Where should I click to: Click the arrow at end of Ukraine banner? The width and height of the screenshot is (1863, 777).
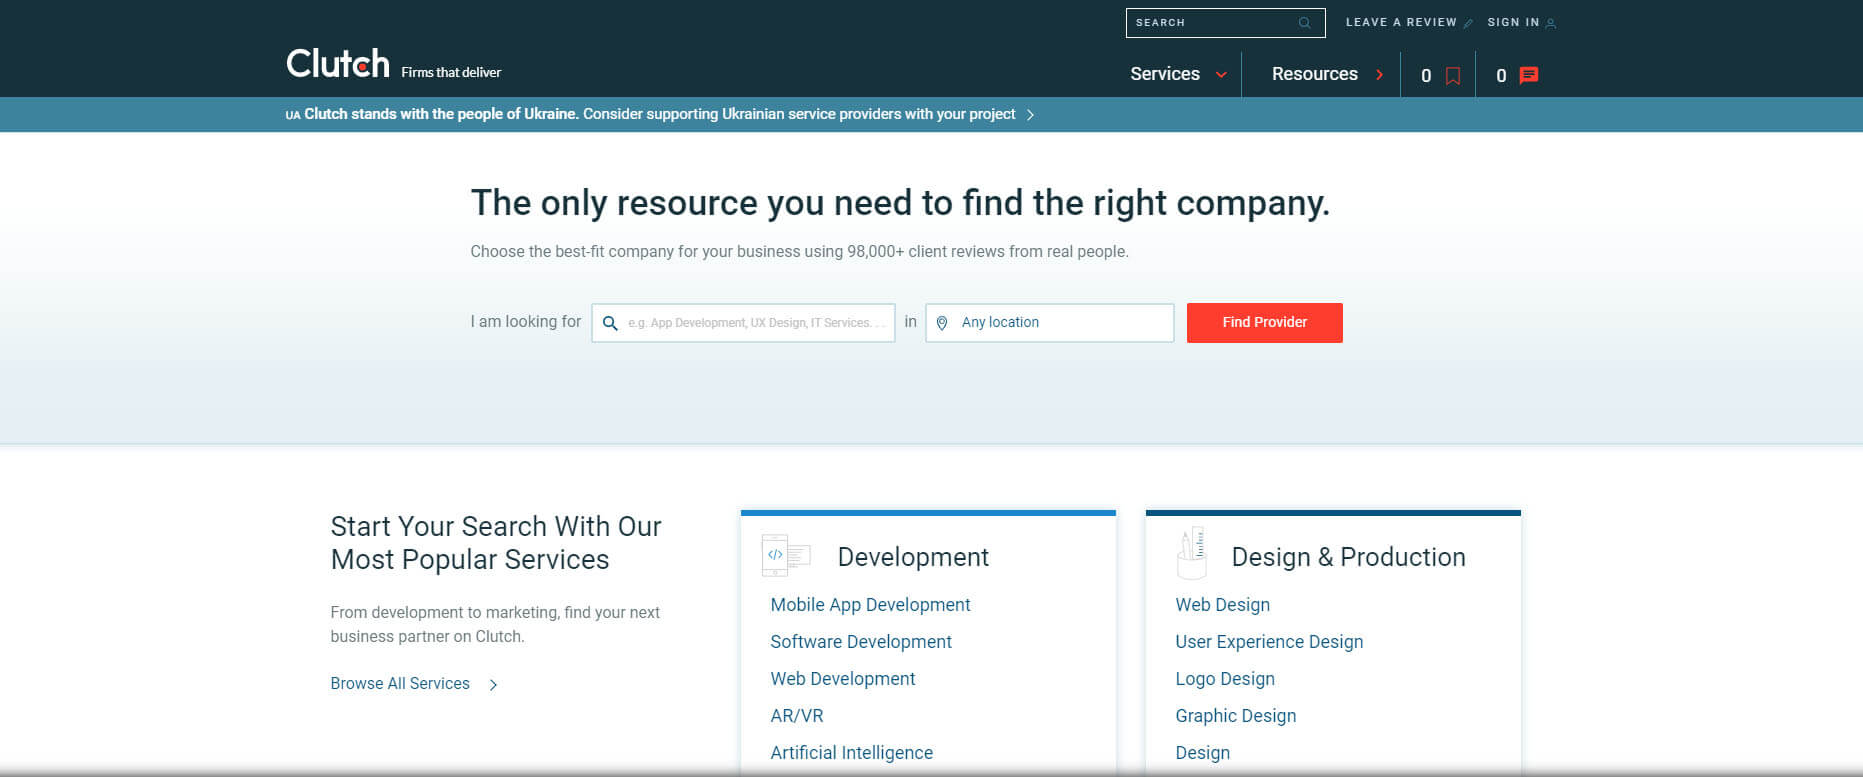(1030, 115)
